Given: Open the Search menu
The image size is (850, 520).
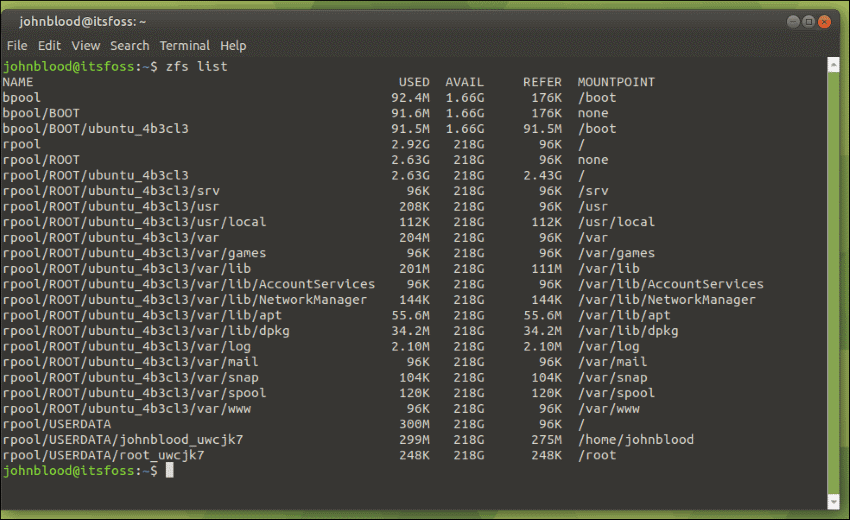Looking at the screenshot, I should coord(130,46).
